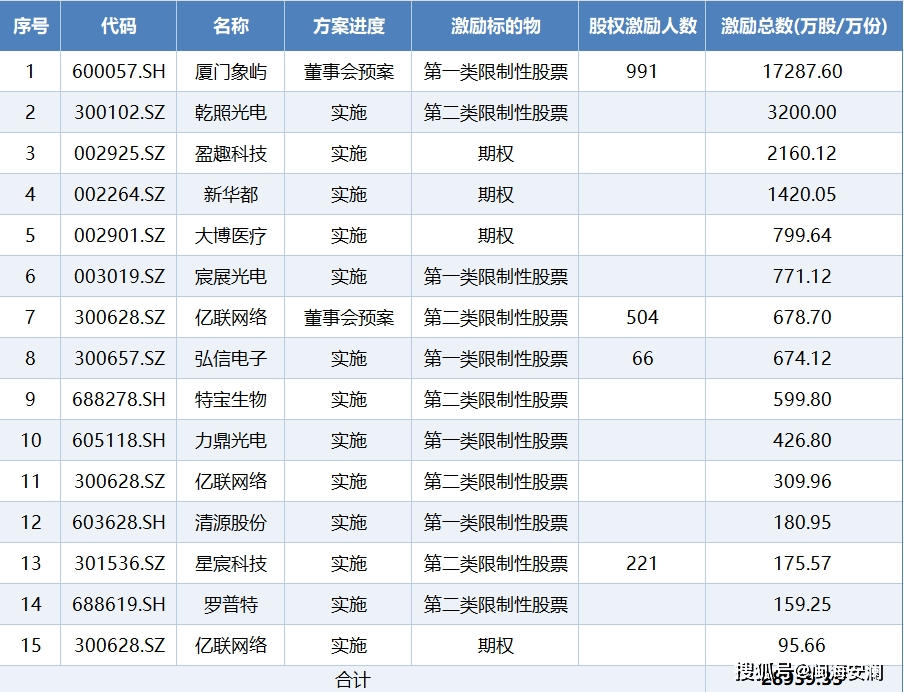Click value 159.25
904x692 pixels.
tap(802, 604)
